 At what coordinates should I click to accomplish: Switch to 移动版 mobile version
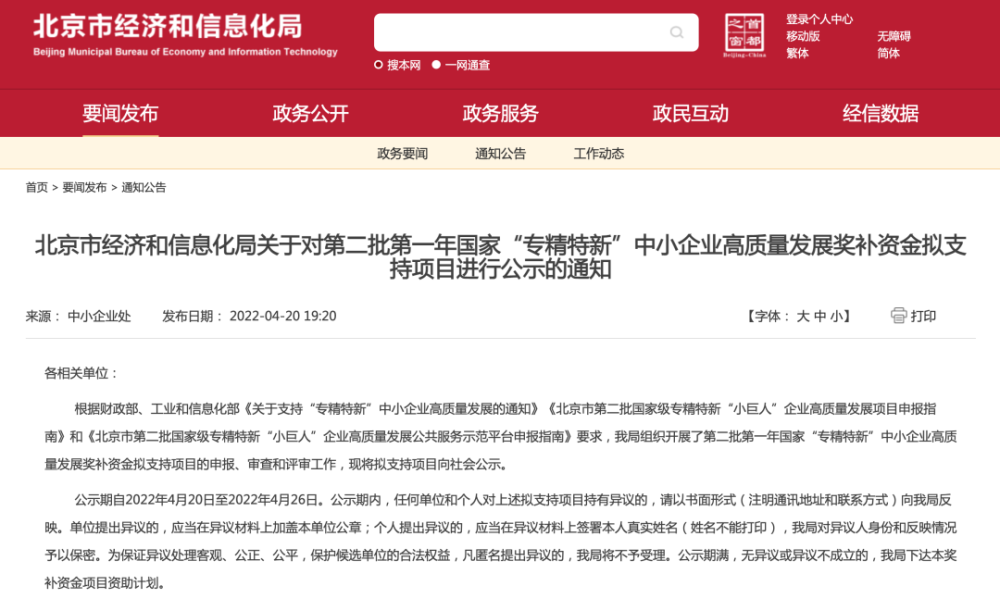(x=803, y=36)
